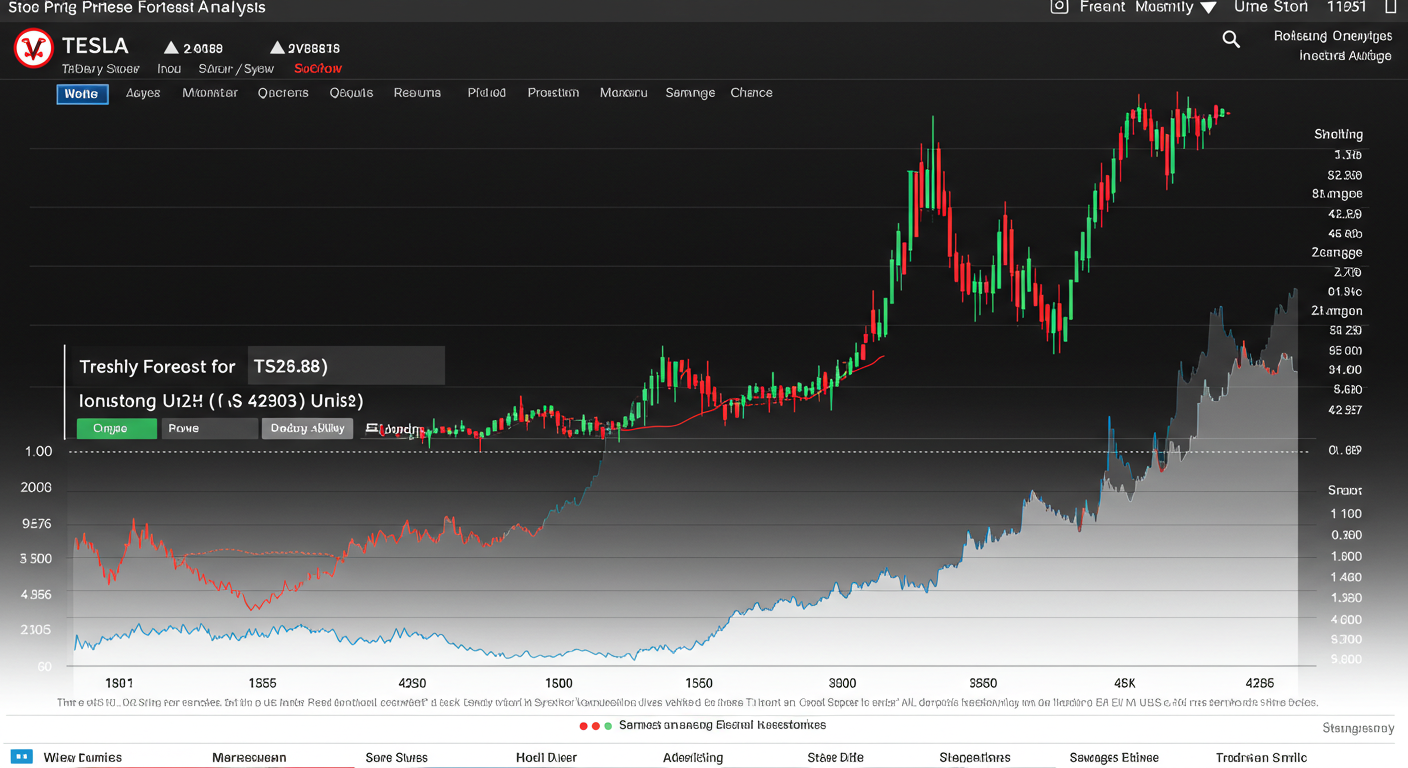
Task: Click the x-axis label 1801
Action: 119,683
